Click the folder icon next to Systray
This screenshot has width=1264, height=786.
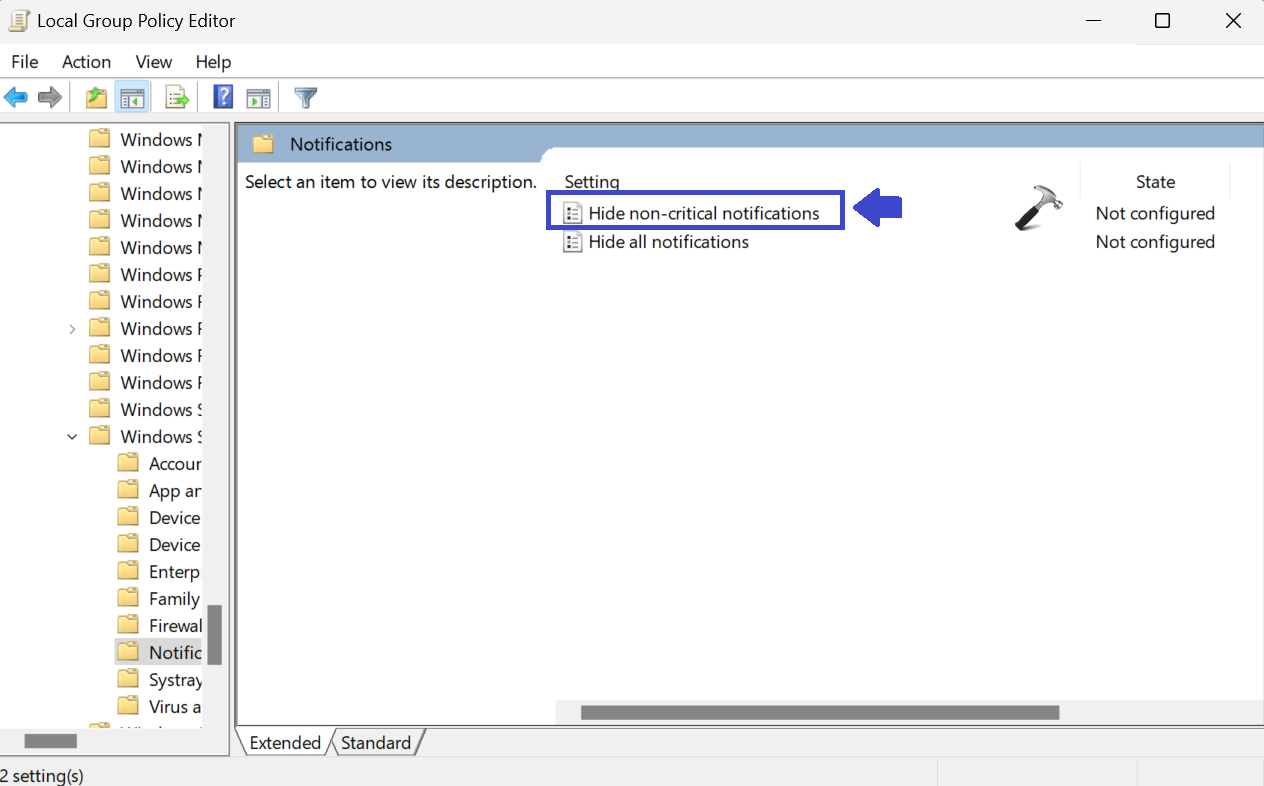click(128, 679)
